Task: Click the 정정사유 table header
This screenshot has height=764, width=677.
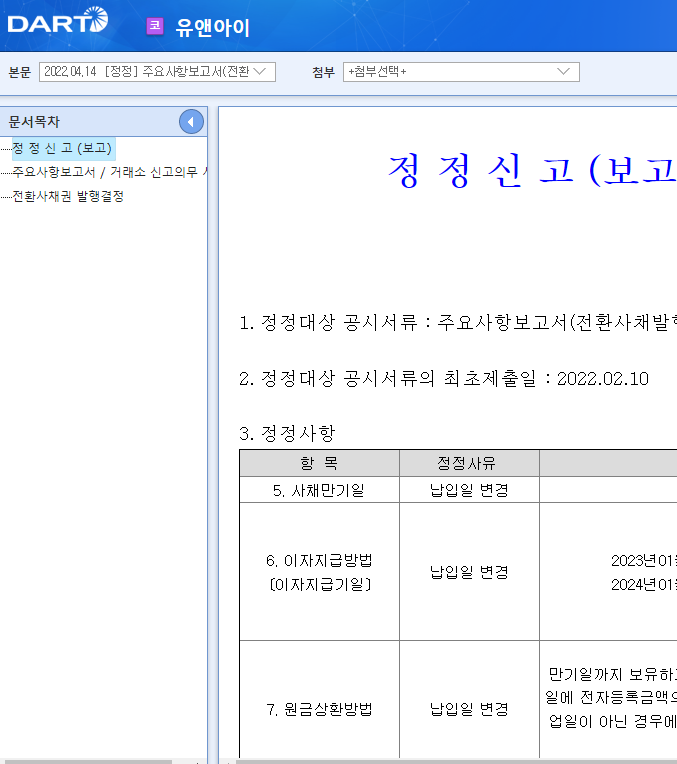Action: tap(469, 463)
